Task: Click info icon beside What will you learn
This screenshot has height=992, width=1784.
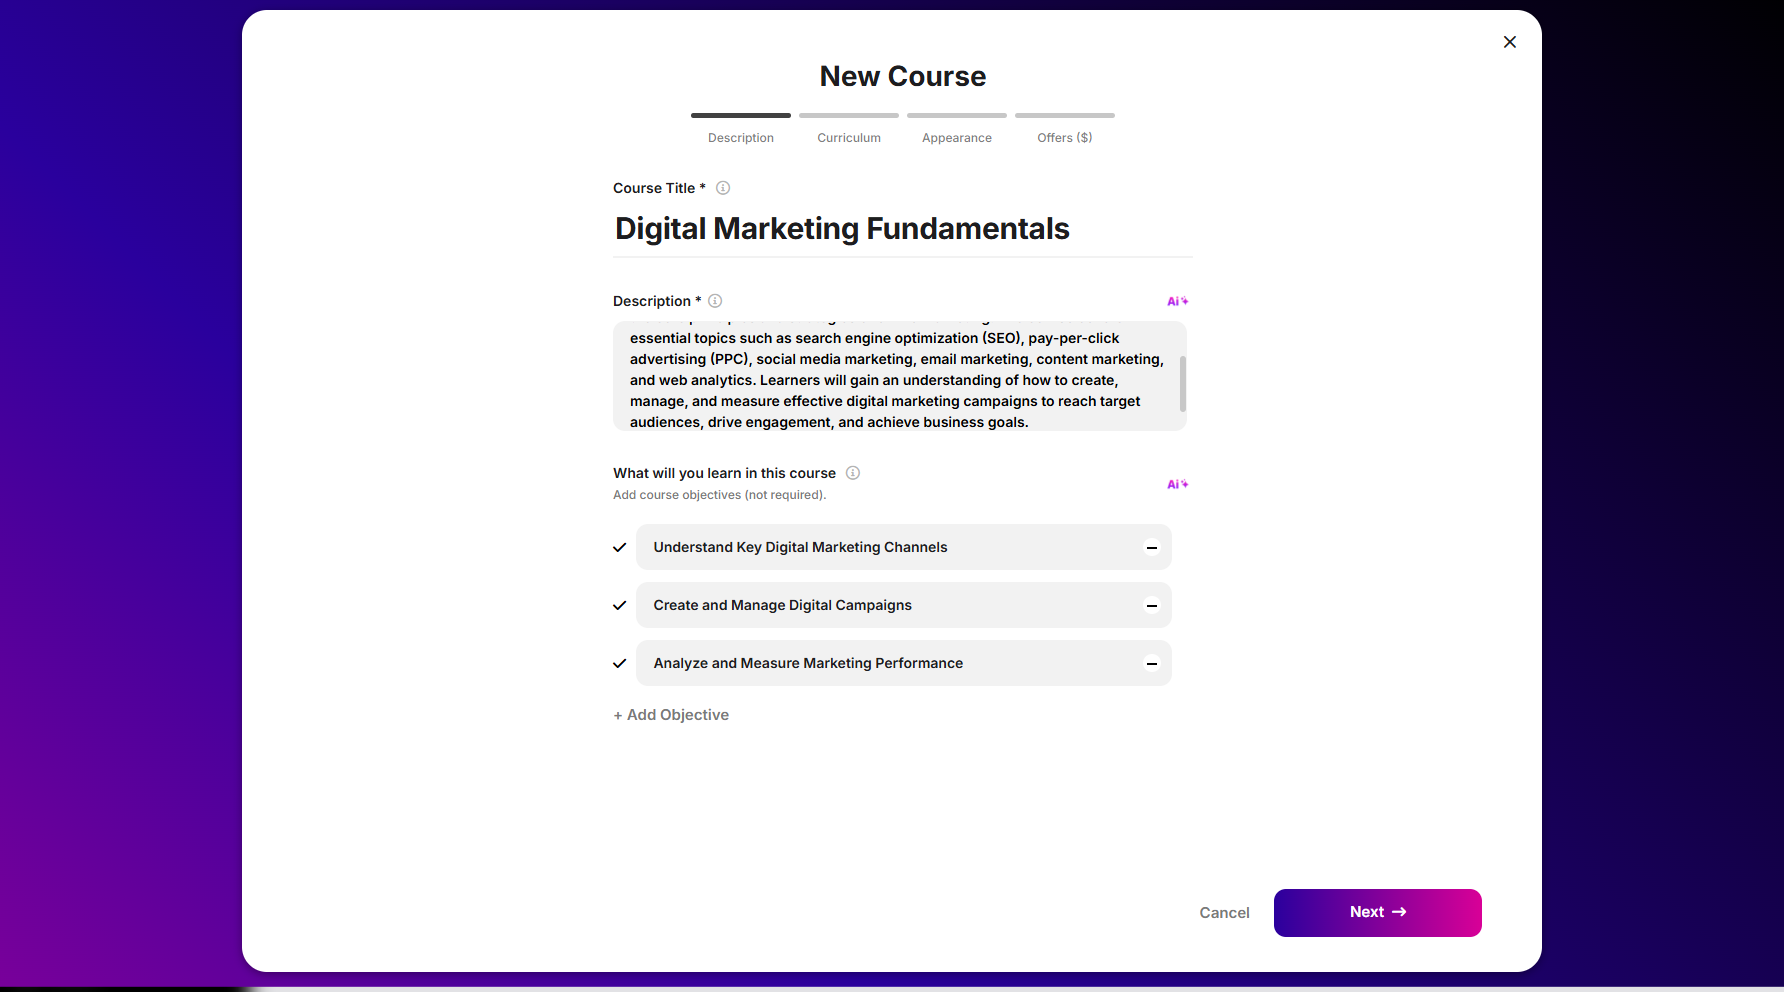Action: pos(853,473)
